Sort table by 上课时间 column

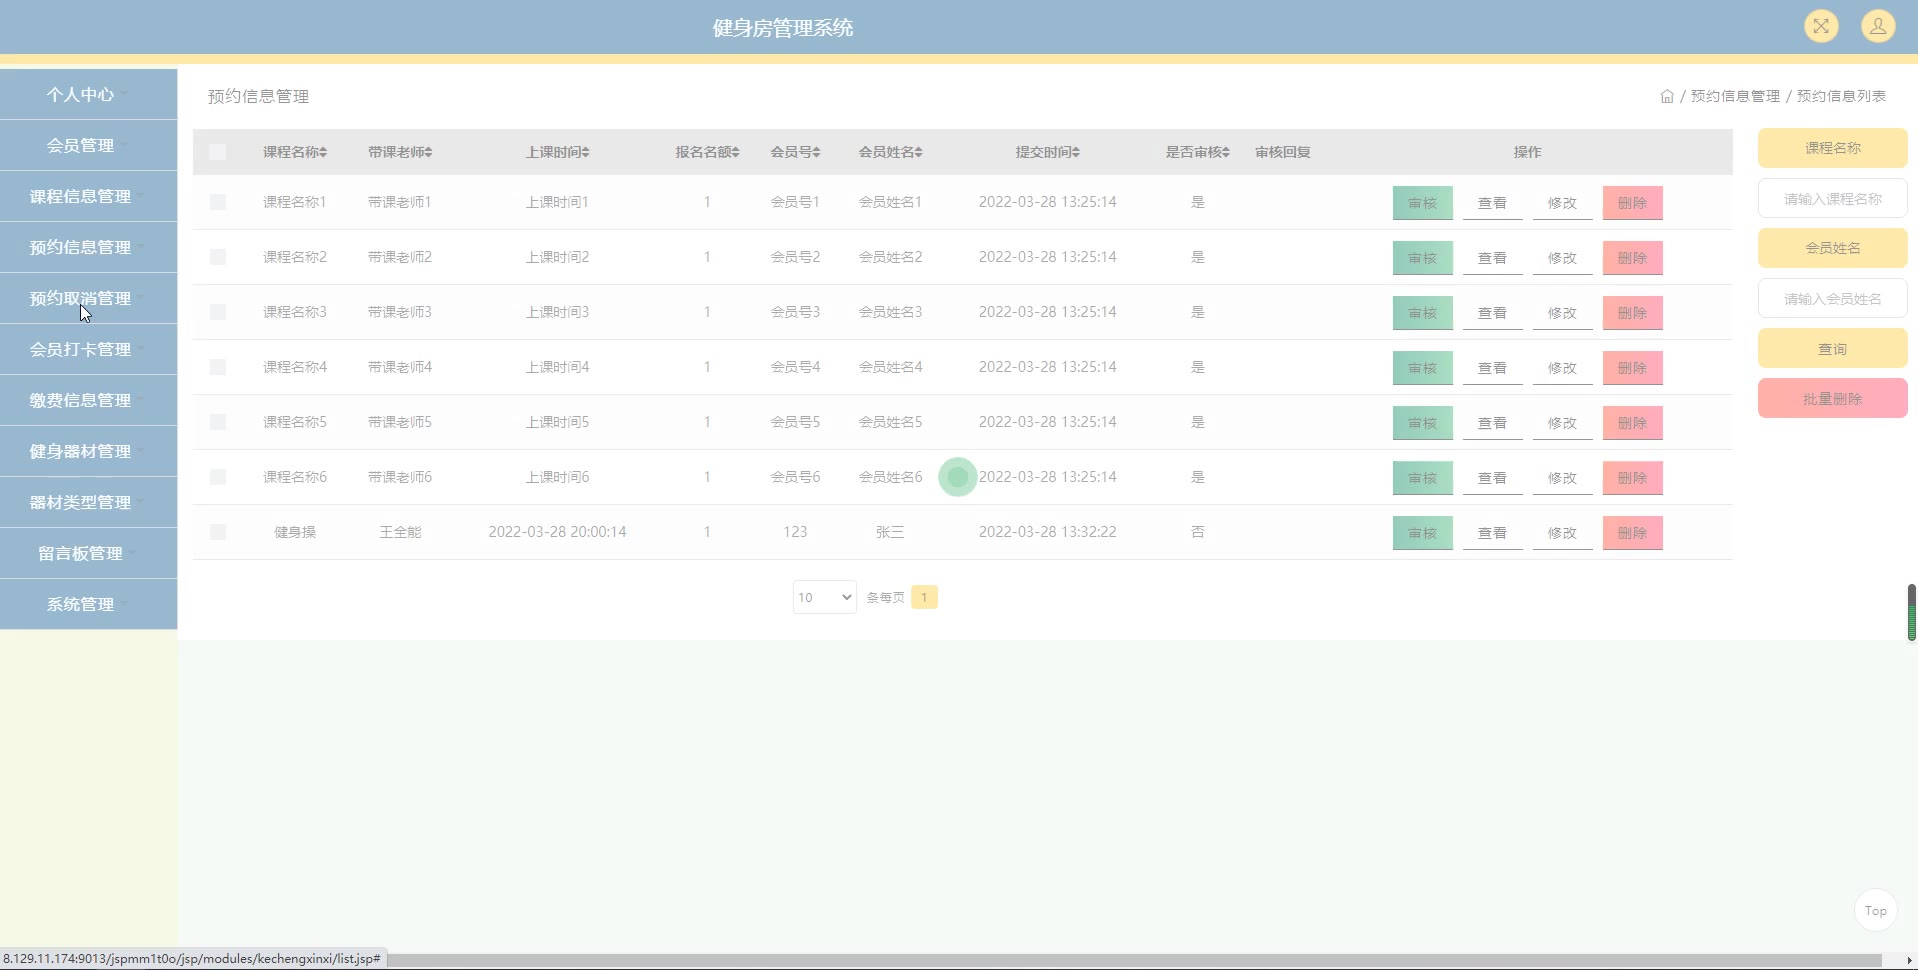pyautogui.click(x=557, y=152)
